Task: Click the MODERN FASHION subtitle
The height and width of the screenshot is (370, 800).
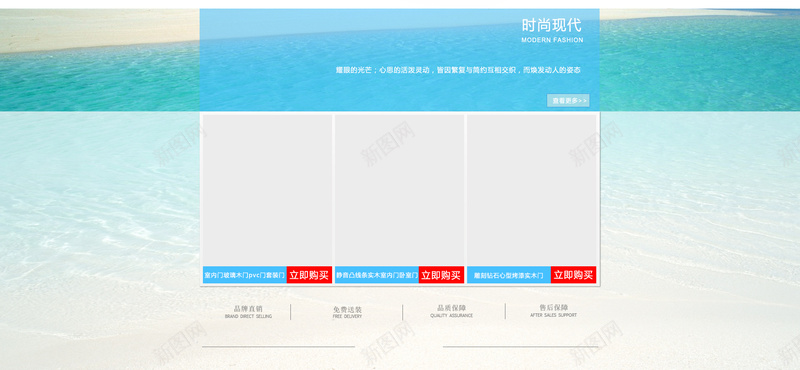Action: pos(552,40)
